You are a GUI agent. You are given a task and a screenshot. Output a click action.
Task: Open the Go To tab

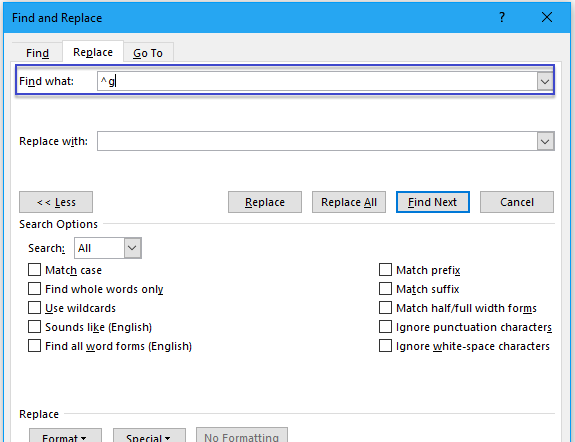[x=148, y=53]
